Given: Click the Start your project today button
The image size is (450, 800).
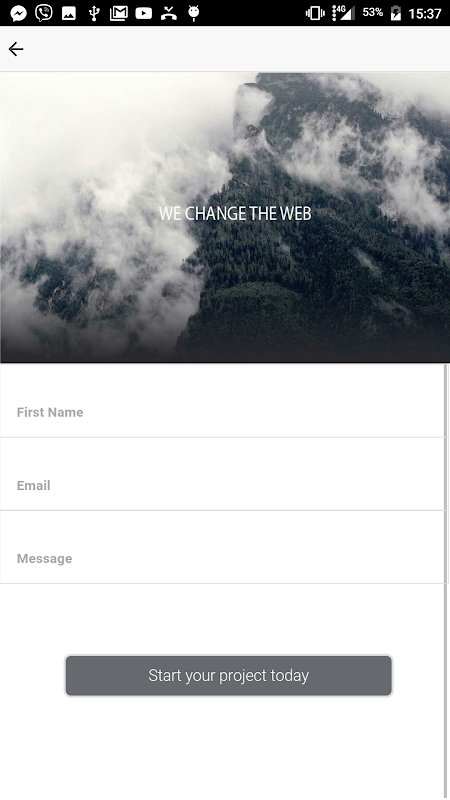Looking at the screenshot, I should 229,676.
